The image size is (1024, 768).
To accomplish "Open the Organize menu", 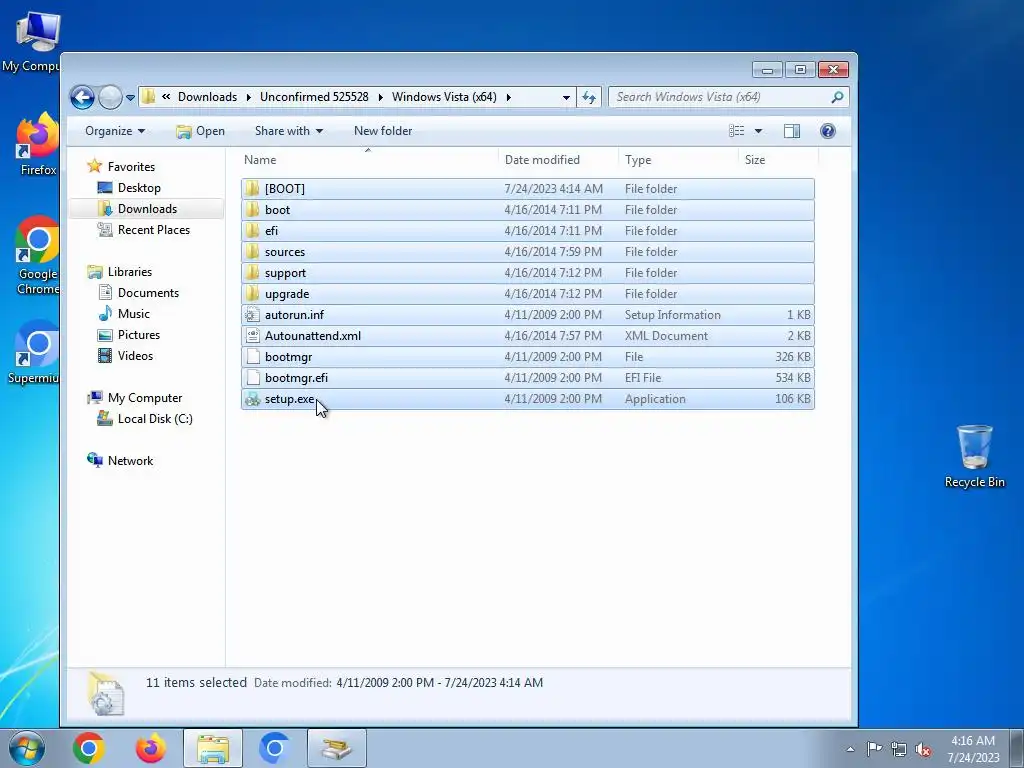I will [115, 131].
